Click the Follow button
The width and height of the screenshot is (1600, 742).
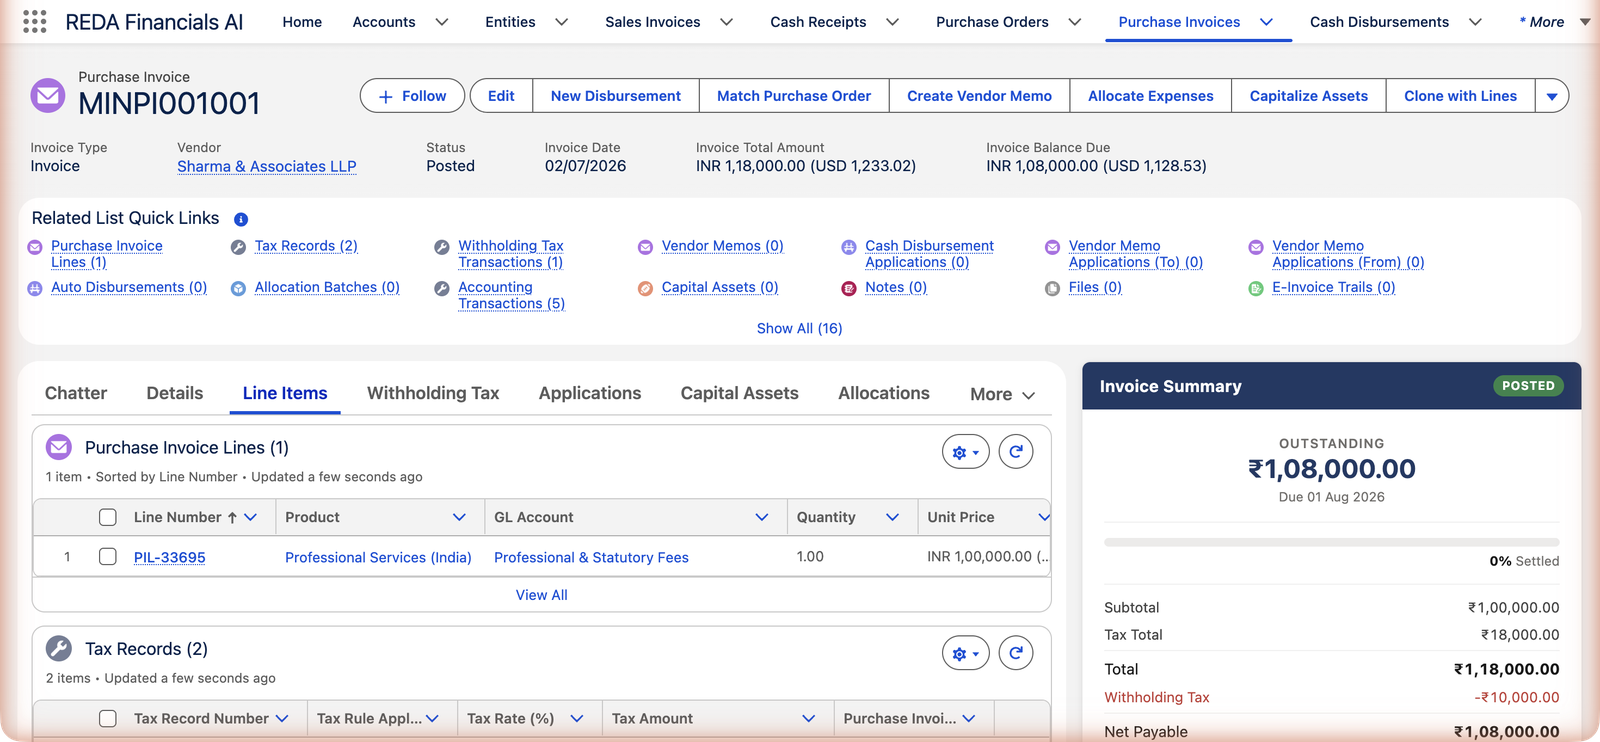point(412,96)
